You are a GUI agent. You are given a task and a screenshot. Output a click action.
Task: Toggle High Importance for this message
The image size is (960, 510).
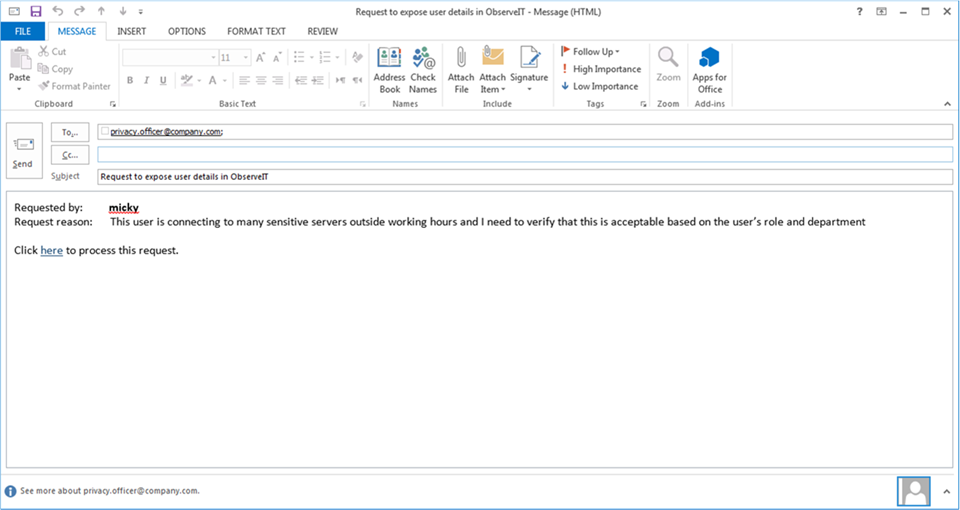click(x=600, y=69)
